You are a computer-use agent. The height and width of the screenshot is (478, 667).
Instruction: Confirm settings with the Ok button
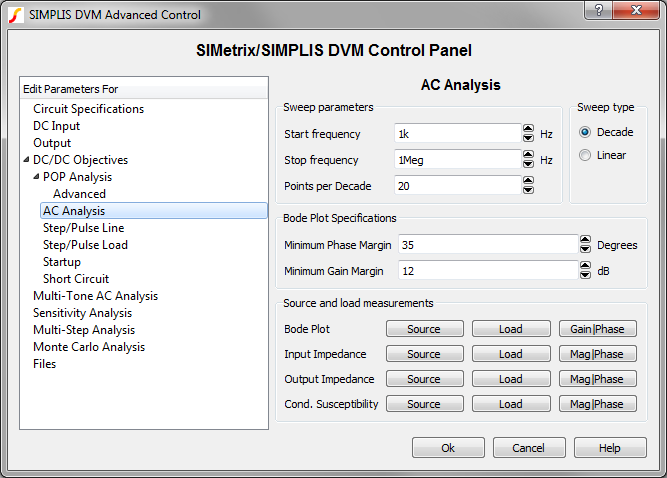448,448
